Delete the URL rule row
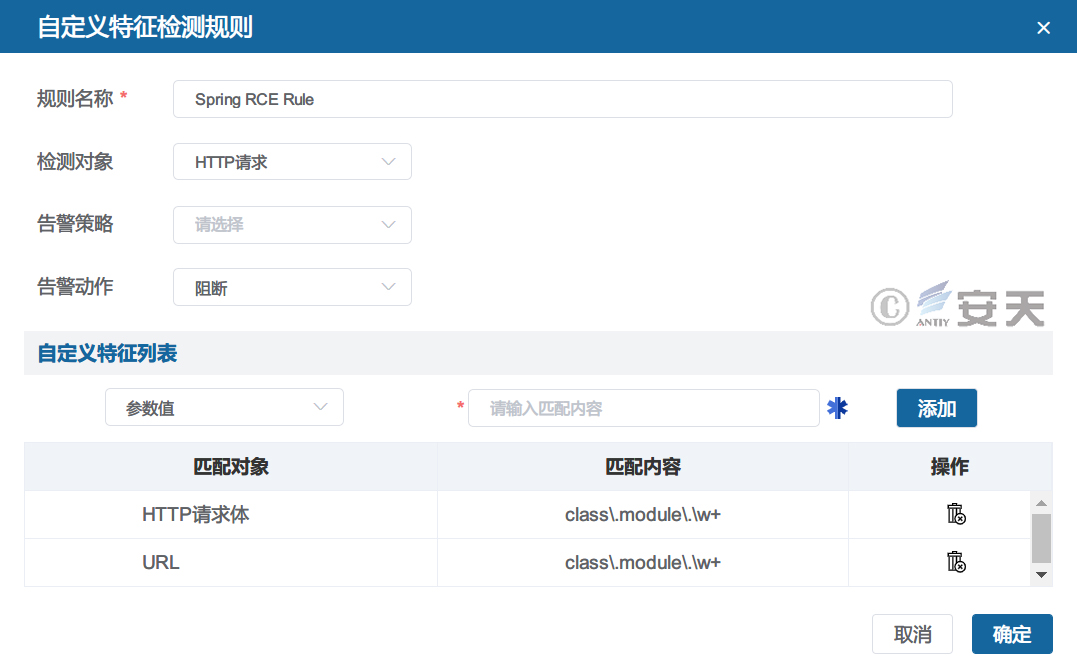 coord(956,562)
